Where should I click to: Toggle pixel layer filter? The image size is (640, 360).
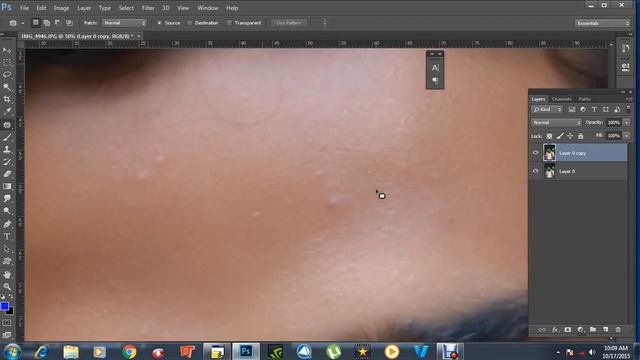[572, 109]
